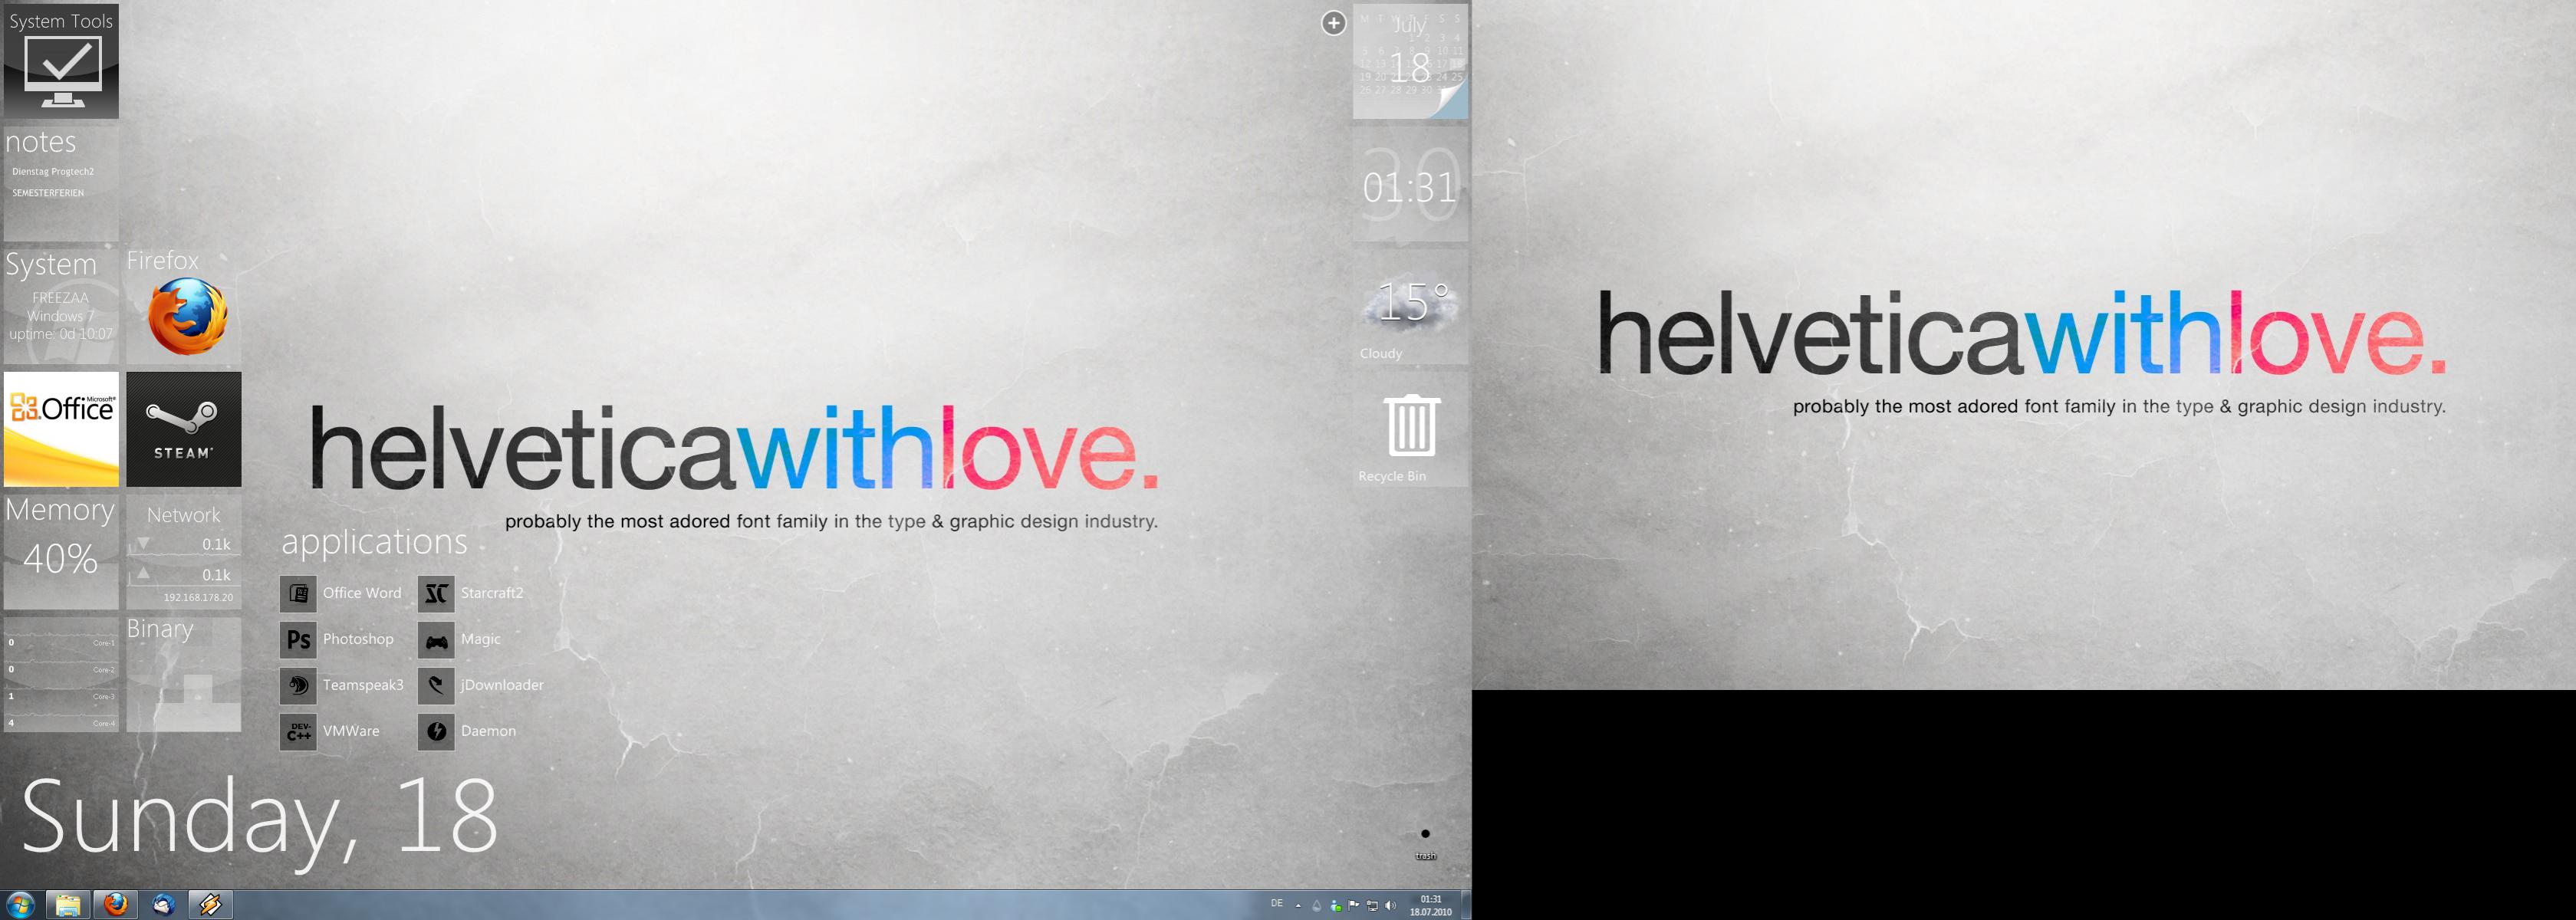2576x920 pixels.
Task: Click the taskbar clock showing 01:31
Action: [1430, 906]
